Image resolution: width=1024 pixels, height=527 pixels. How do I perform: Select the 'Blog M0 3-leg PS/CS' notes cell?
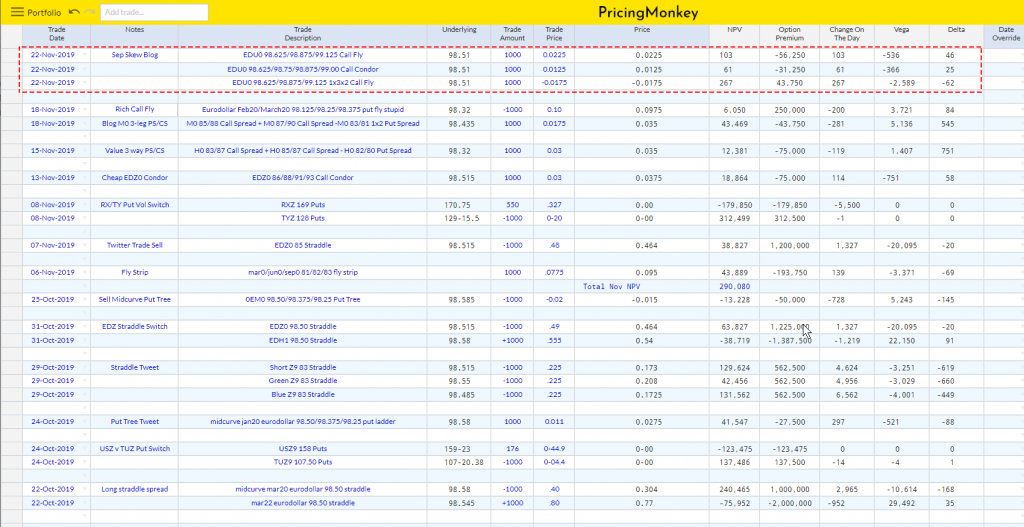pos(135,123)
